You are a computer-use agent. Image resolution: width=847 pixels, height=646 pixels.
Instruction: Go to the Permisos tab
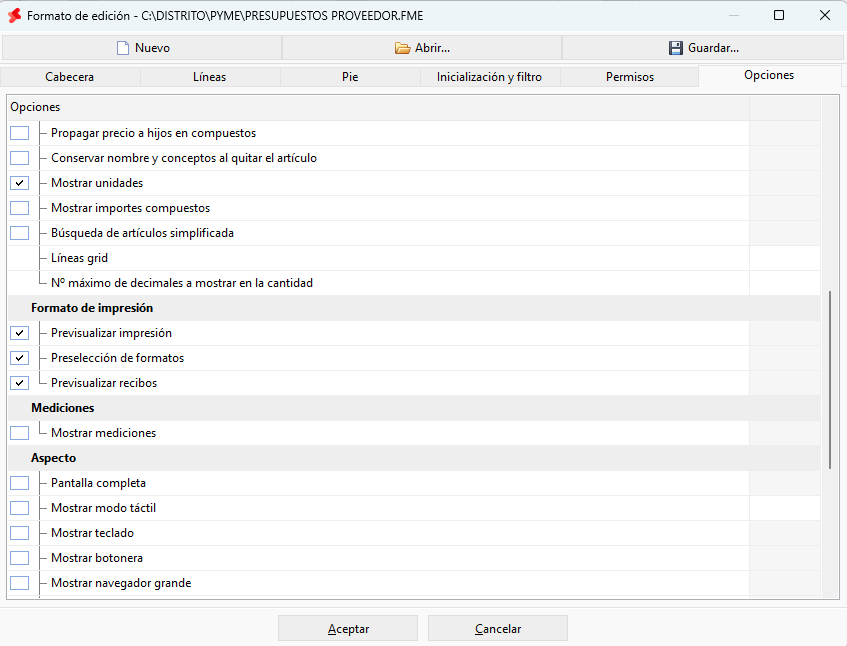pos(629,77)
